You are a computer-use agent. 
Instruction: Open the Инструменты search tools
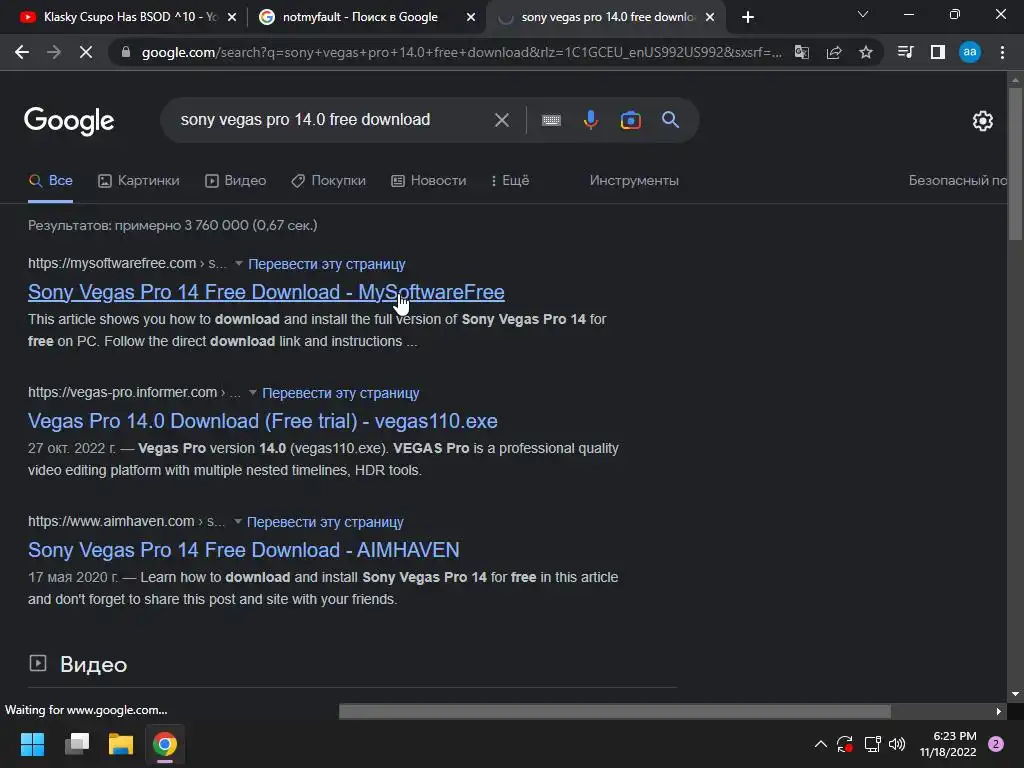click(634, 181)
